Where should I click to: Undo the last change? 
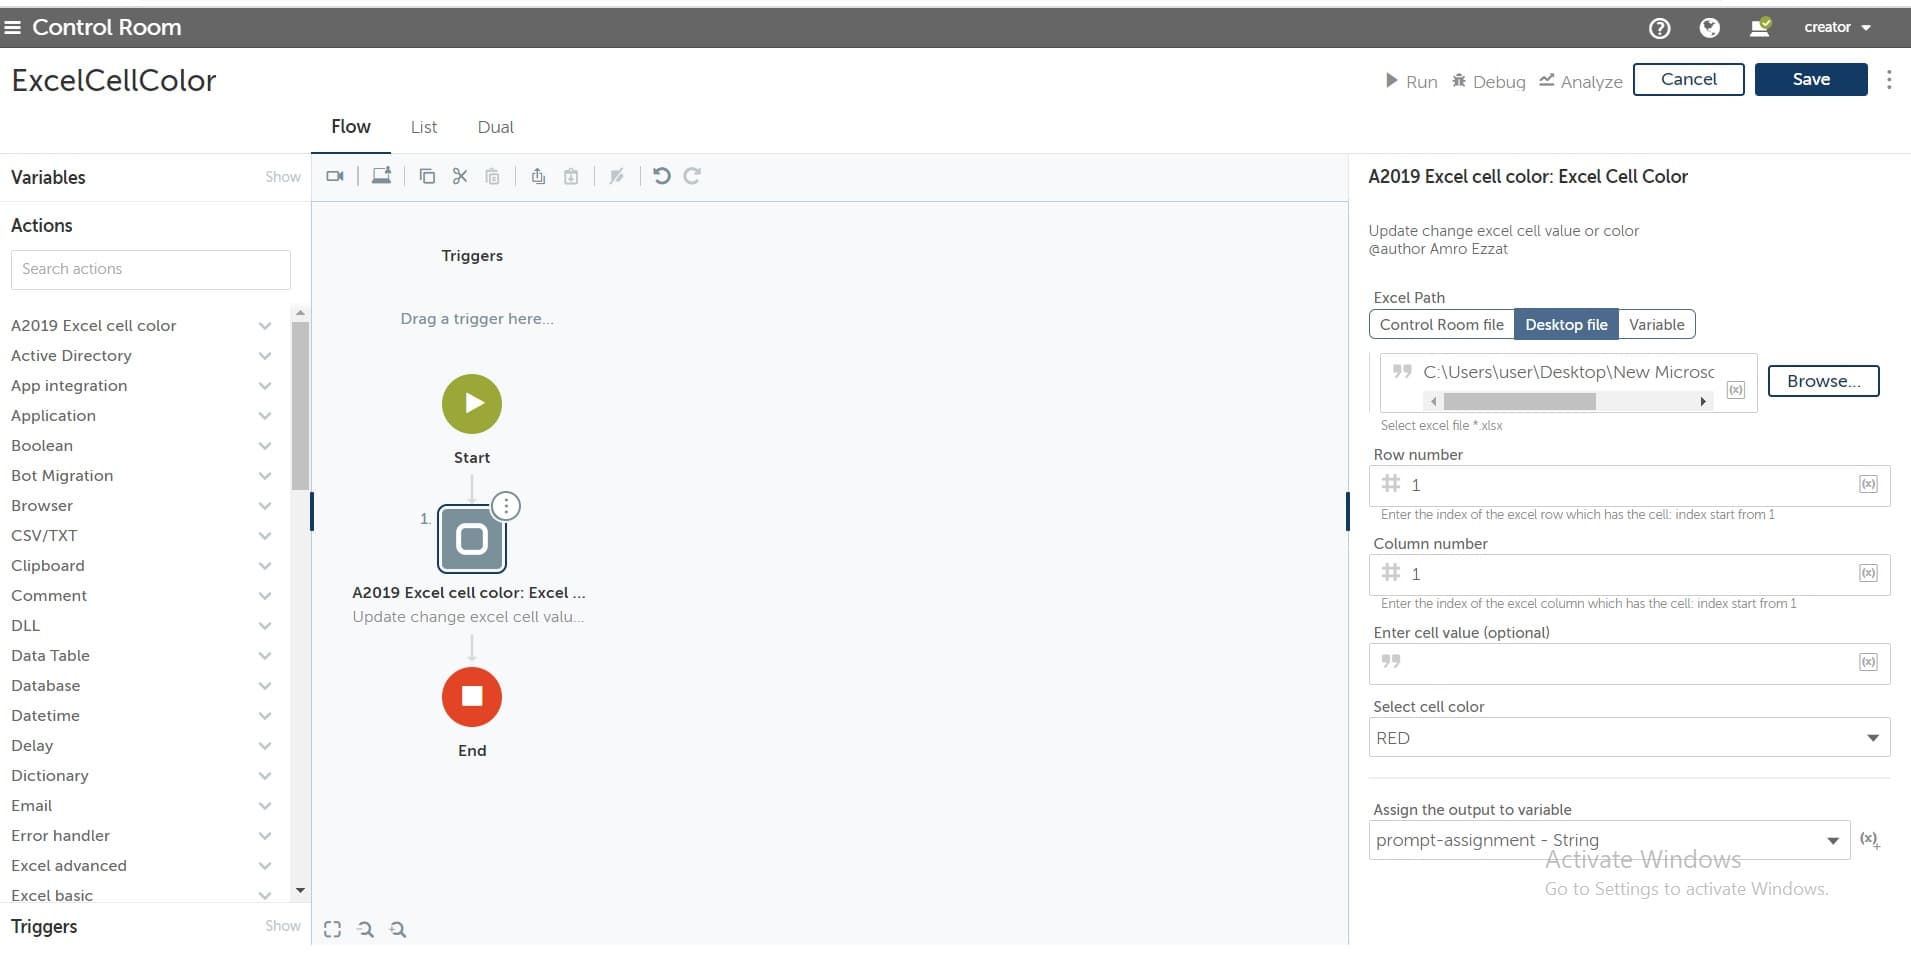pyautogui.click(x=661, y=176)
